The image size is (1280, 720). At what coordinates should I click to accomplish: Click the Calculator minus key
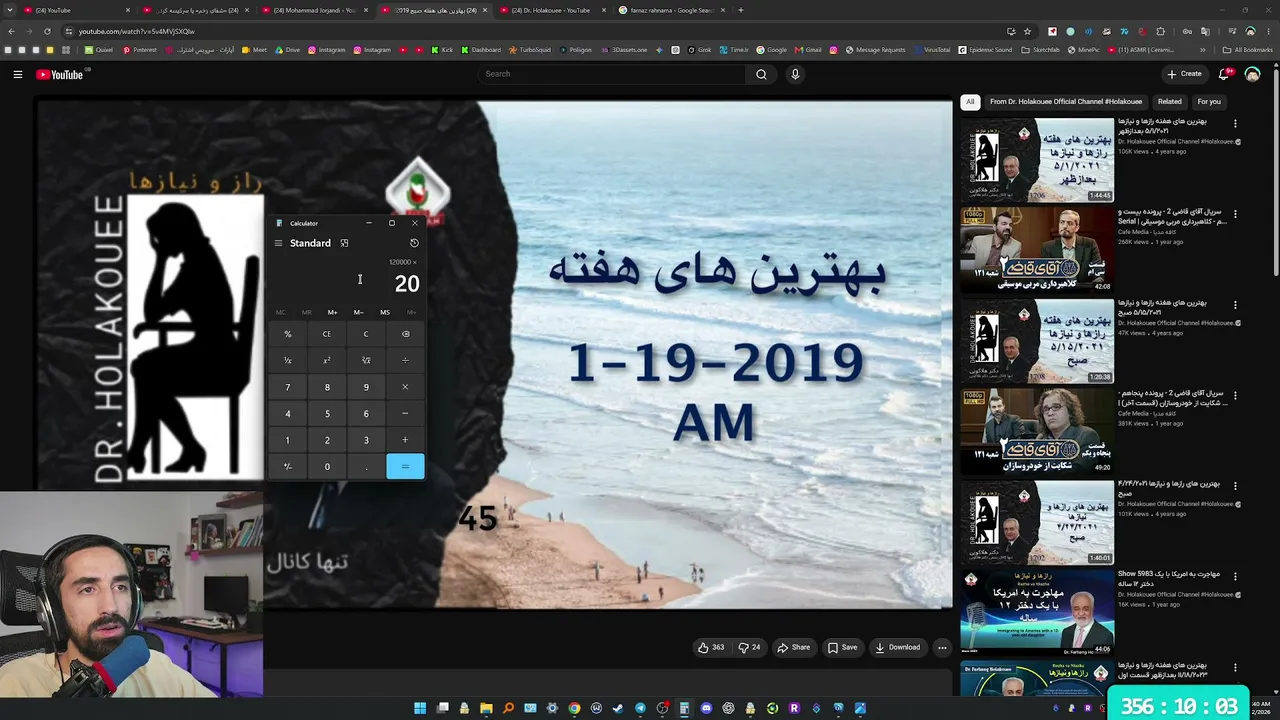[405, 413]
